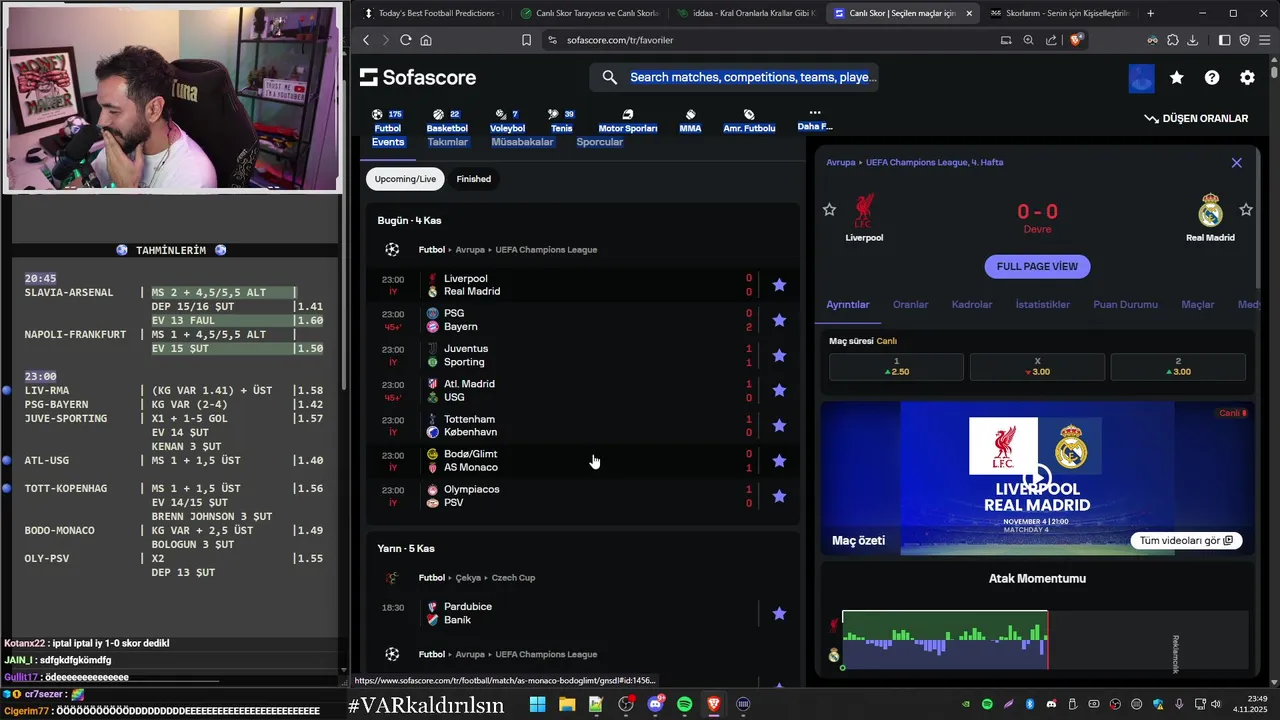Open browser extensions puzzle icon

point(1172,40)
